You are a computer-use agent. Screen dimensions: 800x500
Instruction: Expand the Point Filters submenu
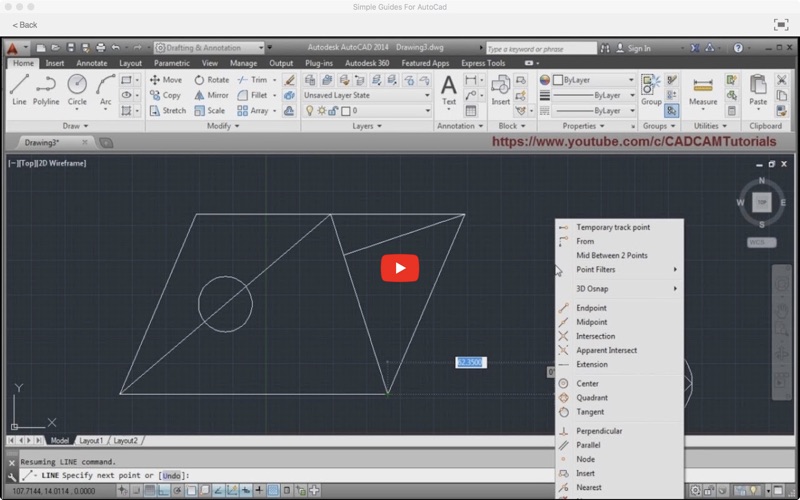tap(619, 269)
